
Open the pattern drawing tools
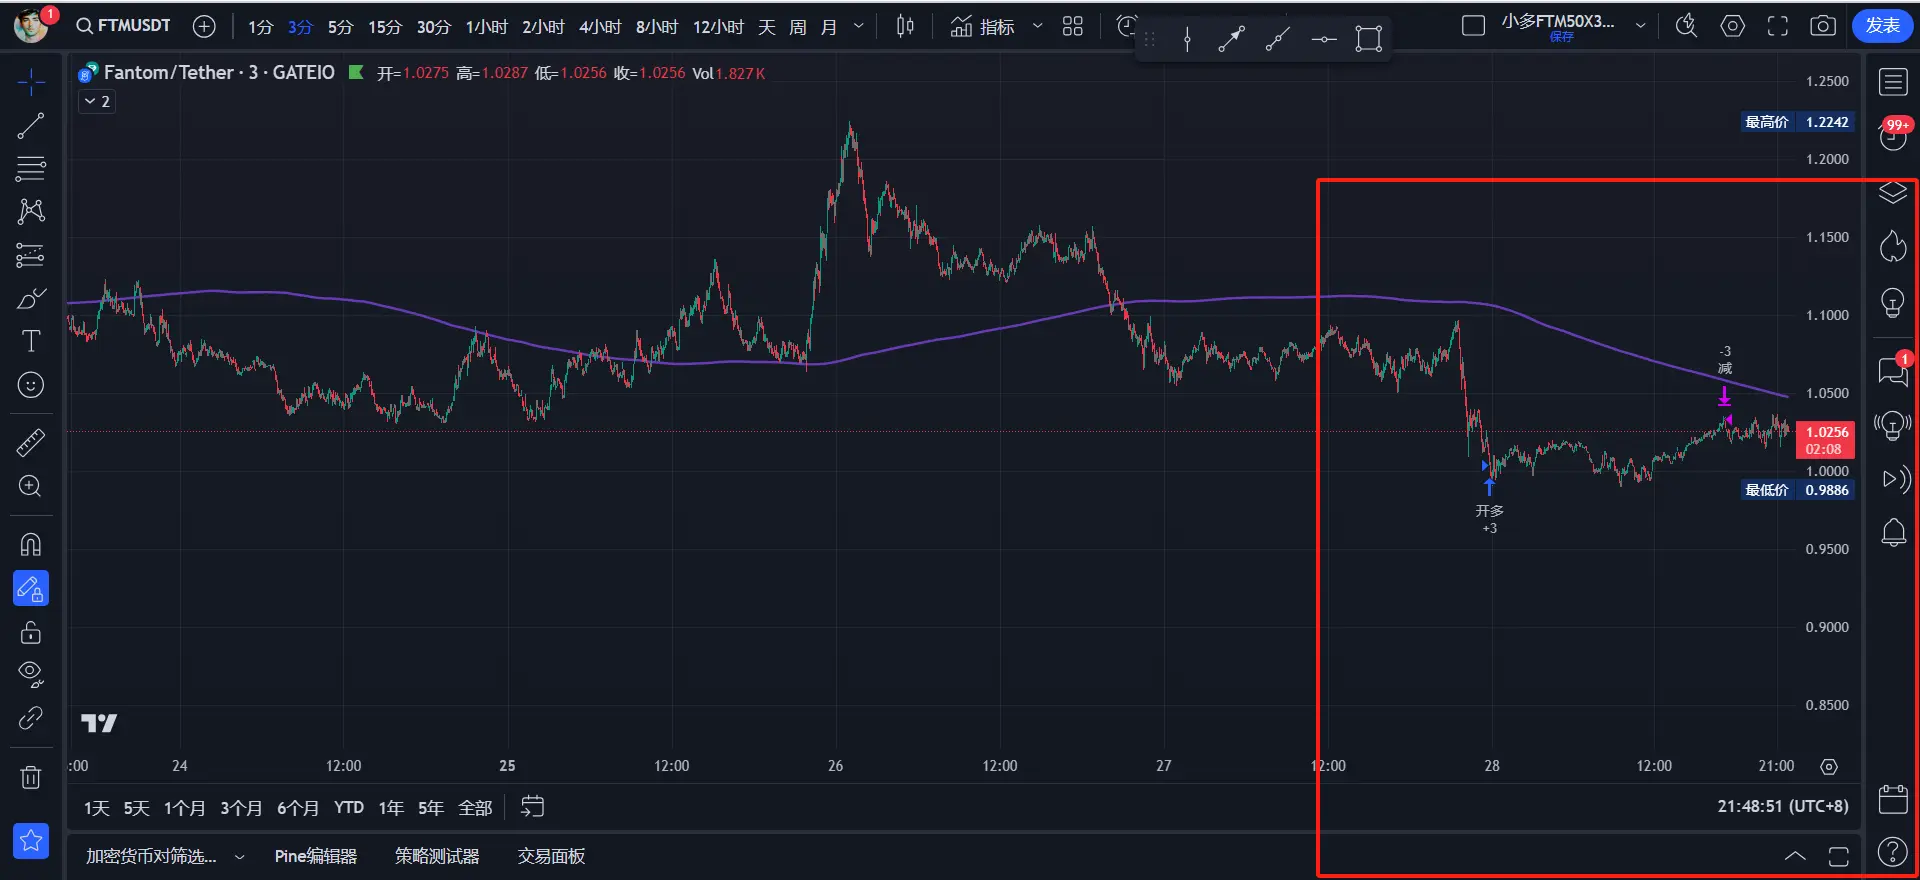(x=31, y=211)
